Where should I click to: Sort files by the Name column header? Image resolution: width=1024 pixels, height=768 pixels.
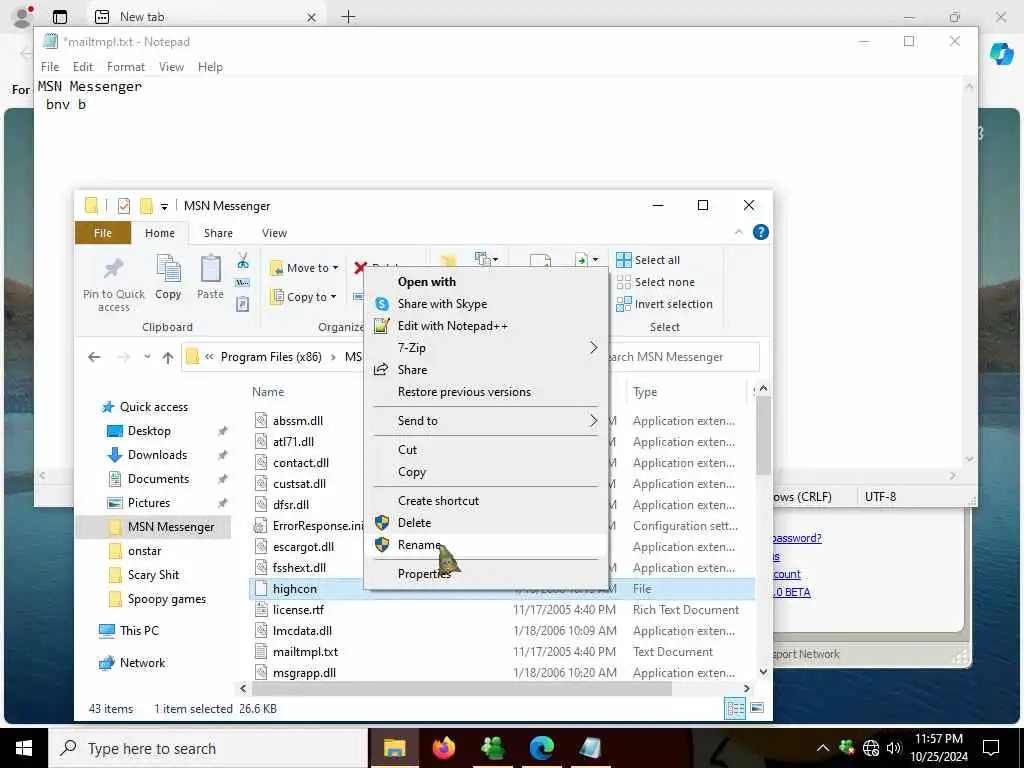268,392
